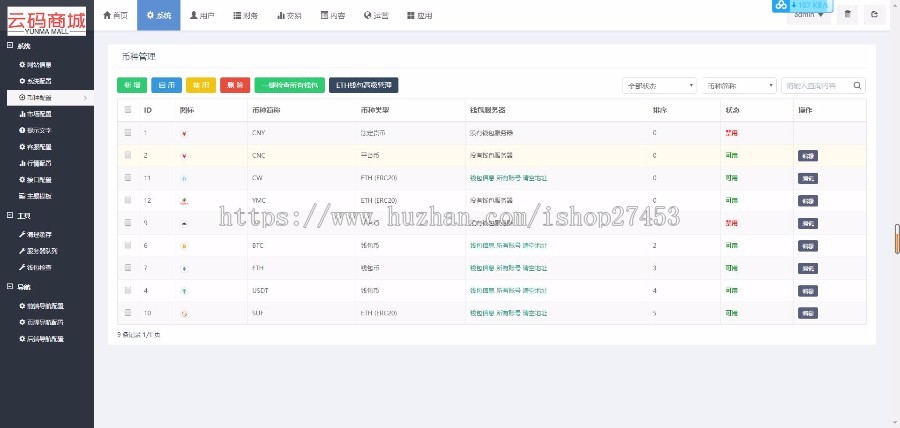The image size is (900, 428).
Task: Click the BTC row coin icon
Action: pyautogui.click(x=184, y=246)
